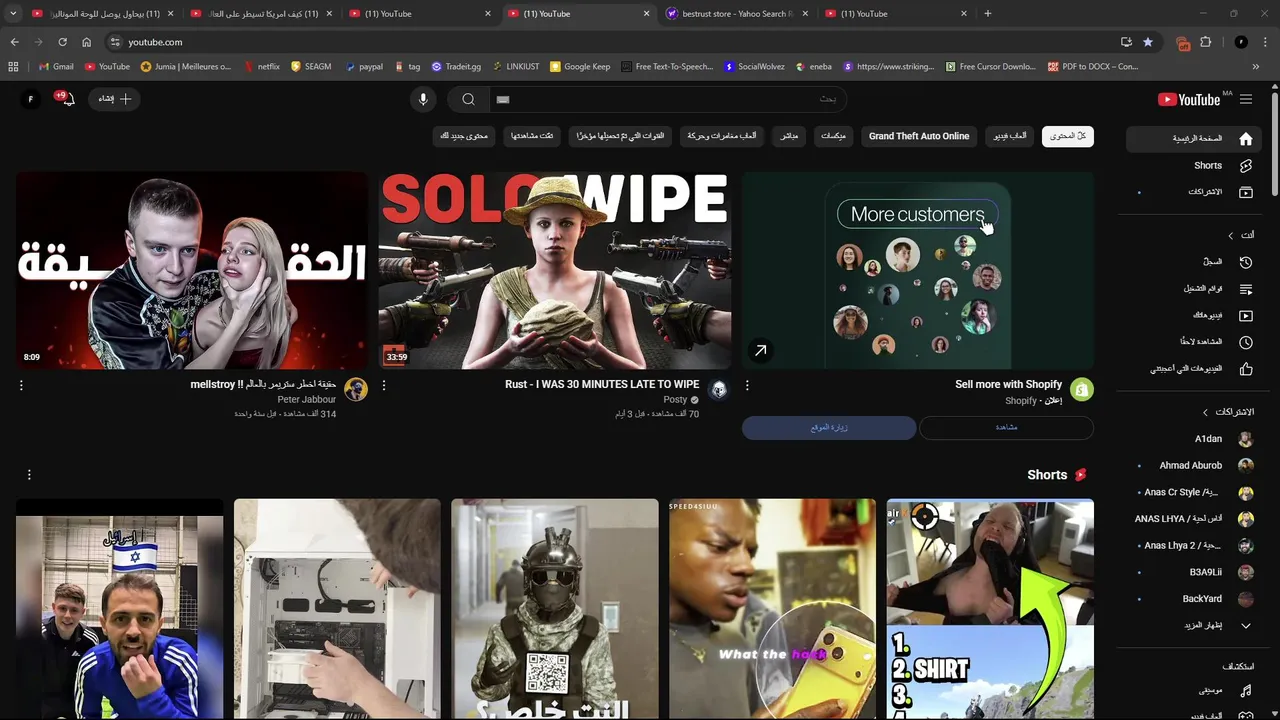Click the YouTube search input field
Viewport: 1280px width, 720px height.
pos(667,99)
